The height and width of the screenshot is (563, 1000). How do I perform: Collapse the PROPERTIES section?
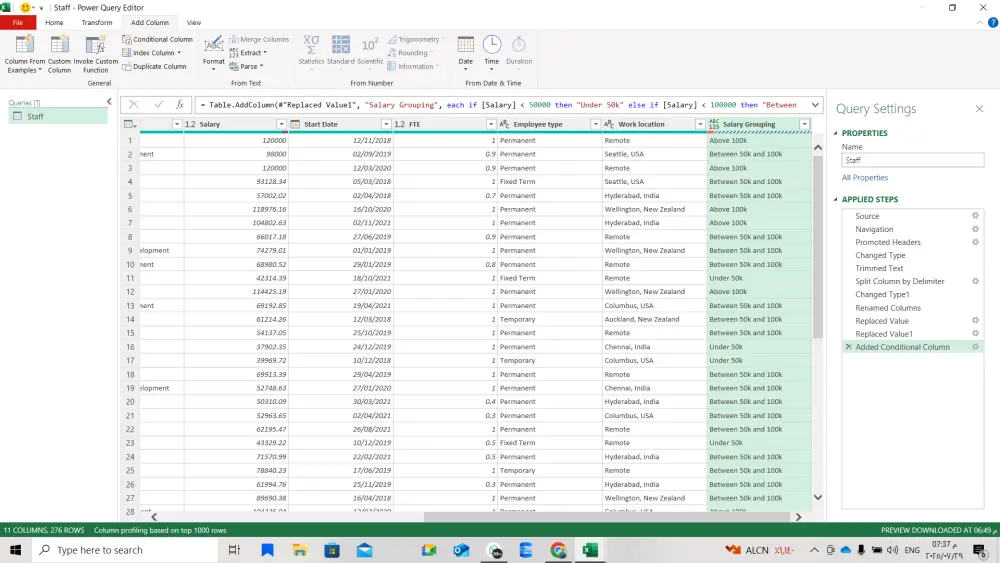[x=835, y=133]
